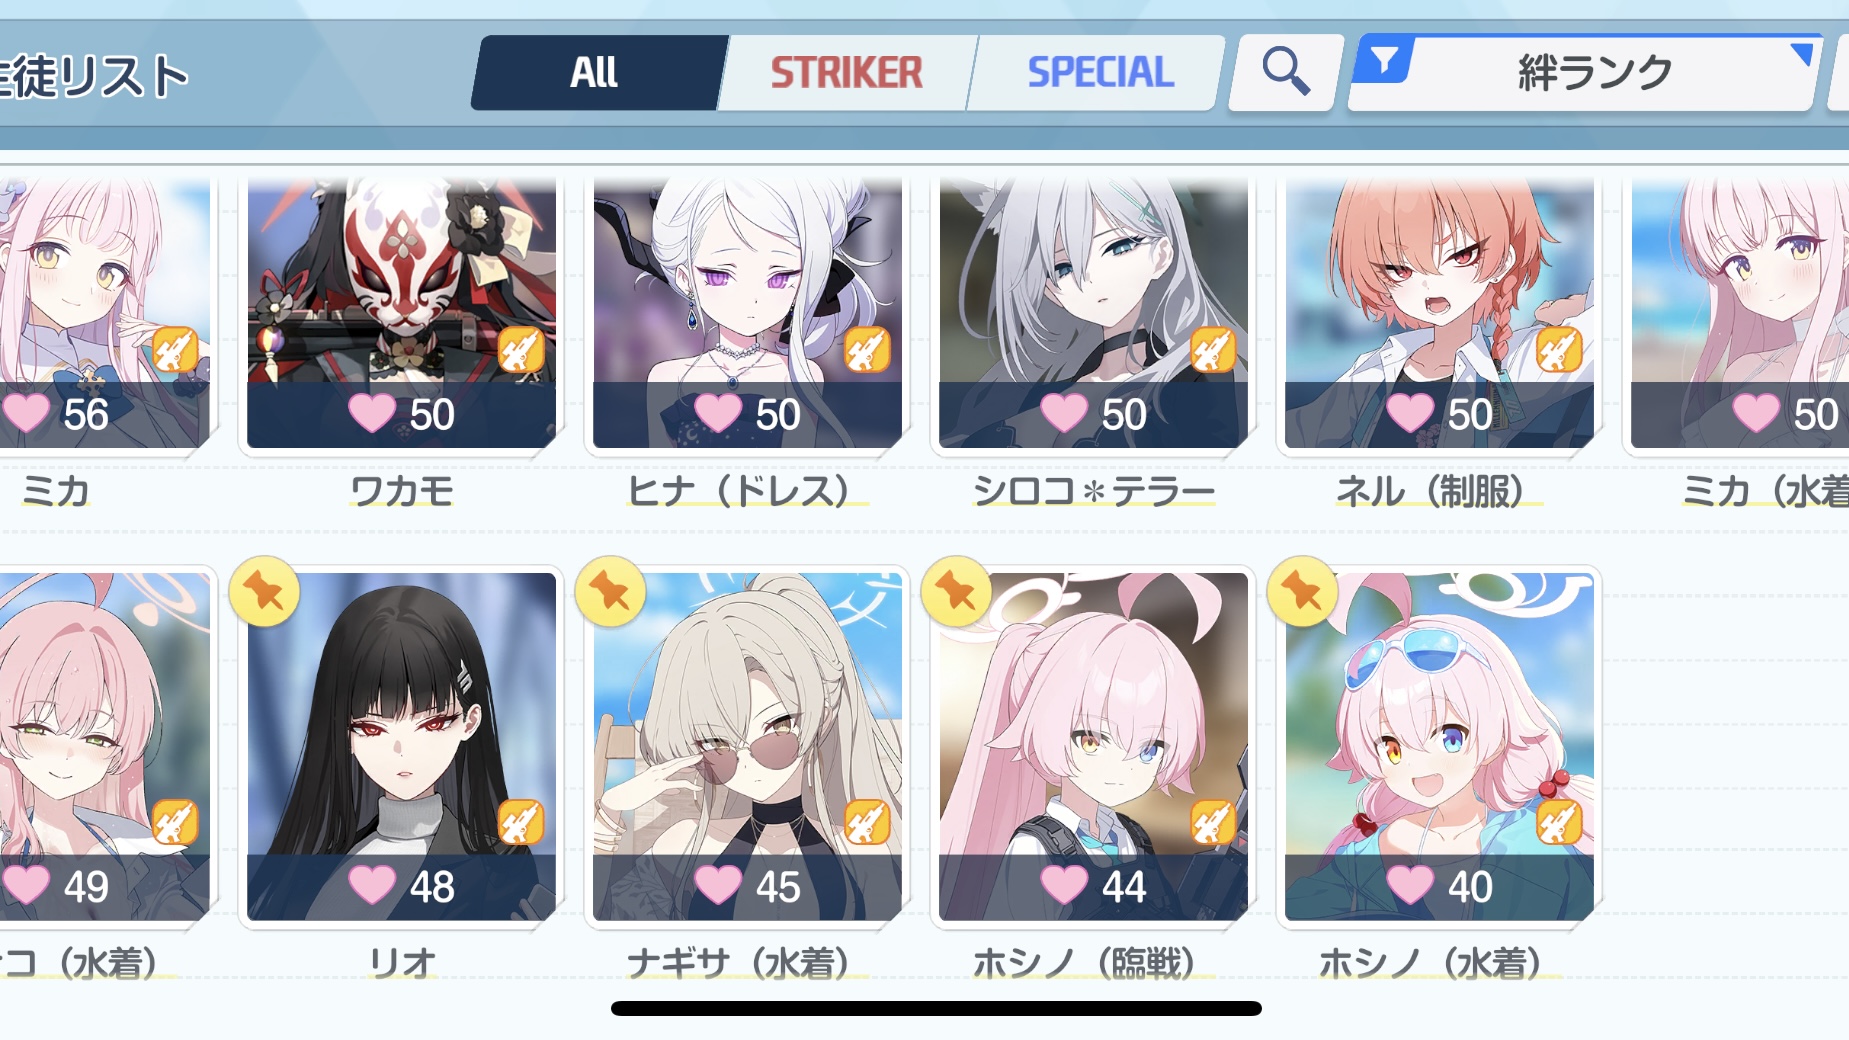Open the magnifier search button

click(1285, 72)
